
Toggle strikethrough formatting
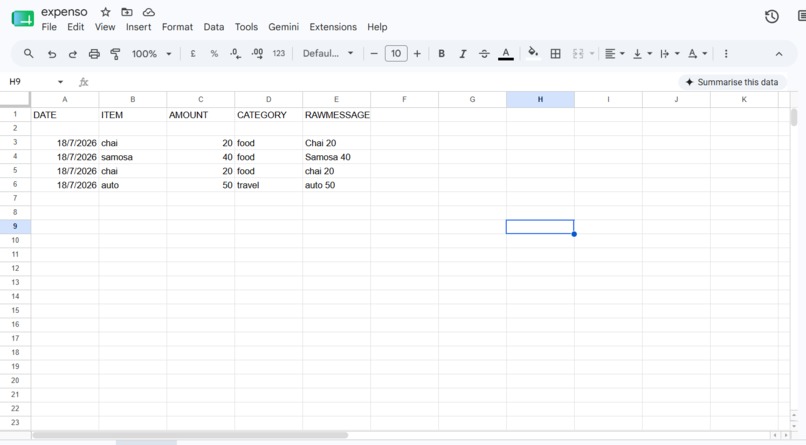[484, 53]
